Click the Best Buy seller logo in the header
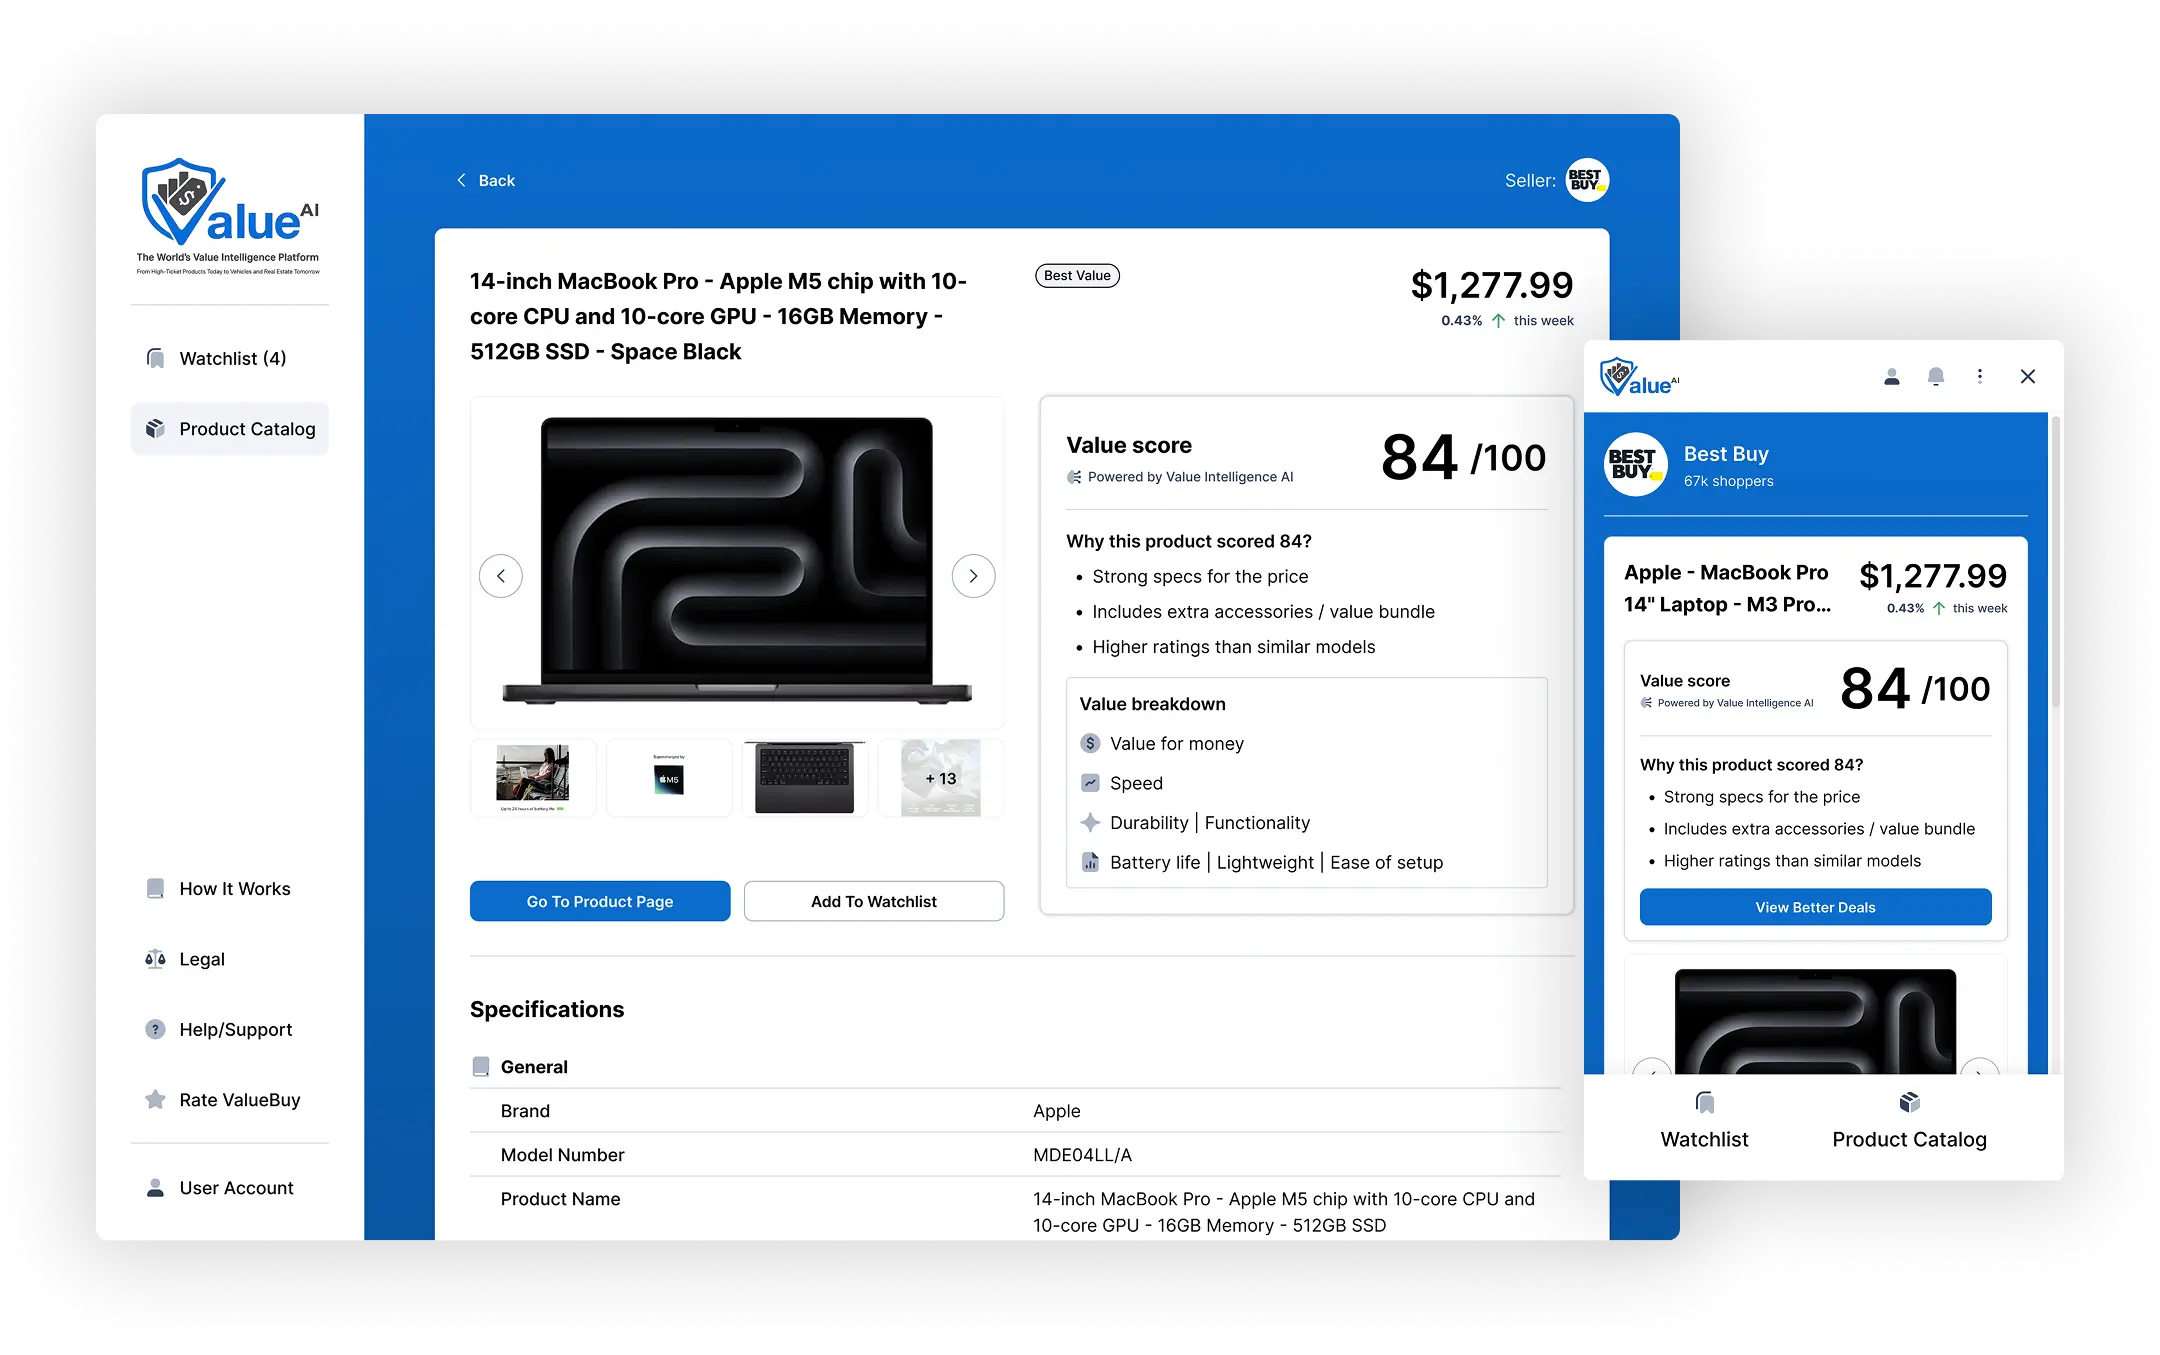2160x1355 pixels. point(1587,180)
